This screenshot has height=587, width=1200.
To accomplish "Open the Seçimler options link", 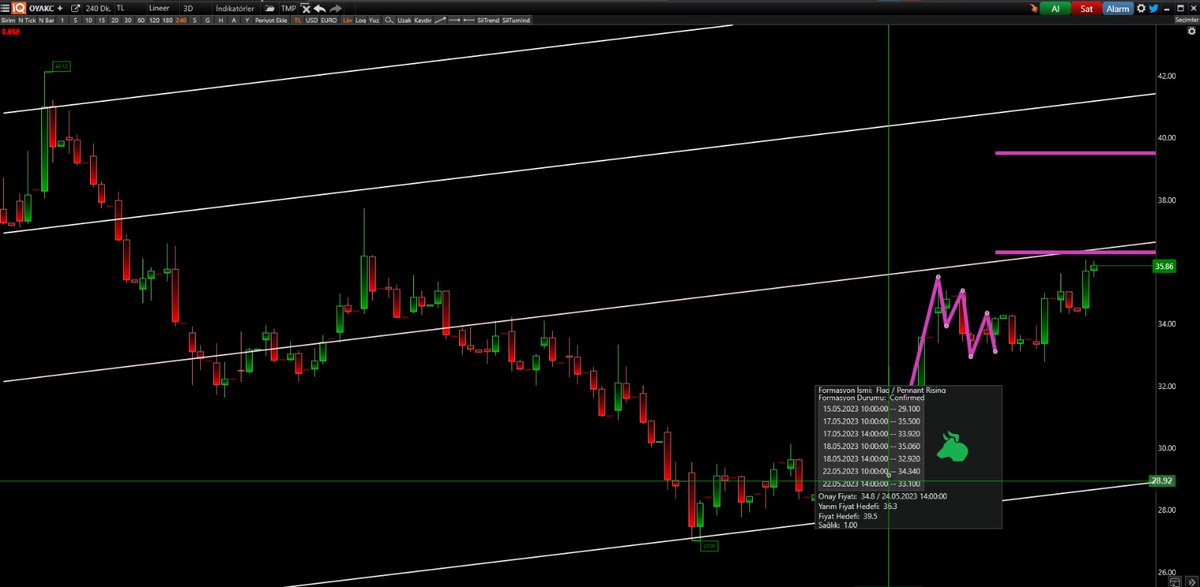I will [1186, 20].
